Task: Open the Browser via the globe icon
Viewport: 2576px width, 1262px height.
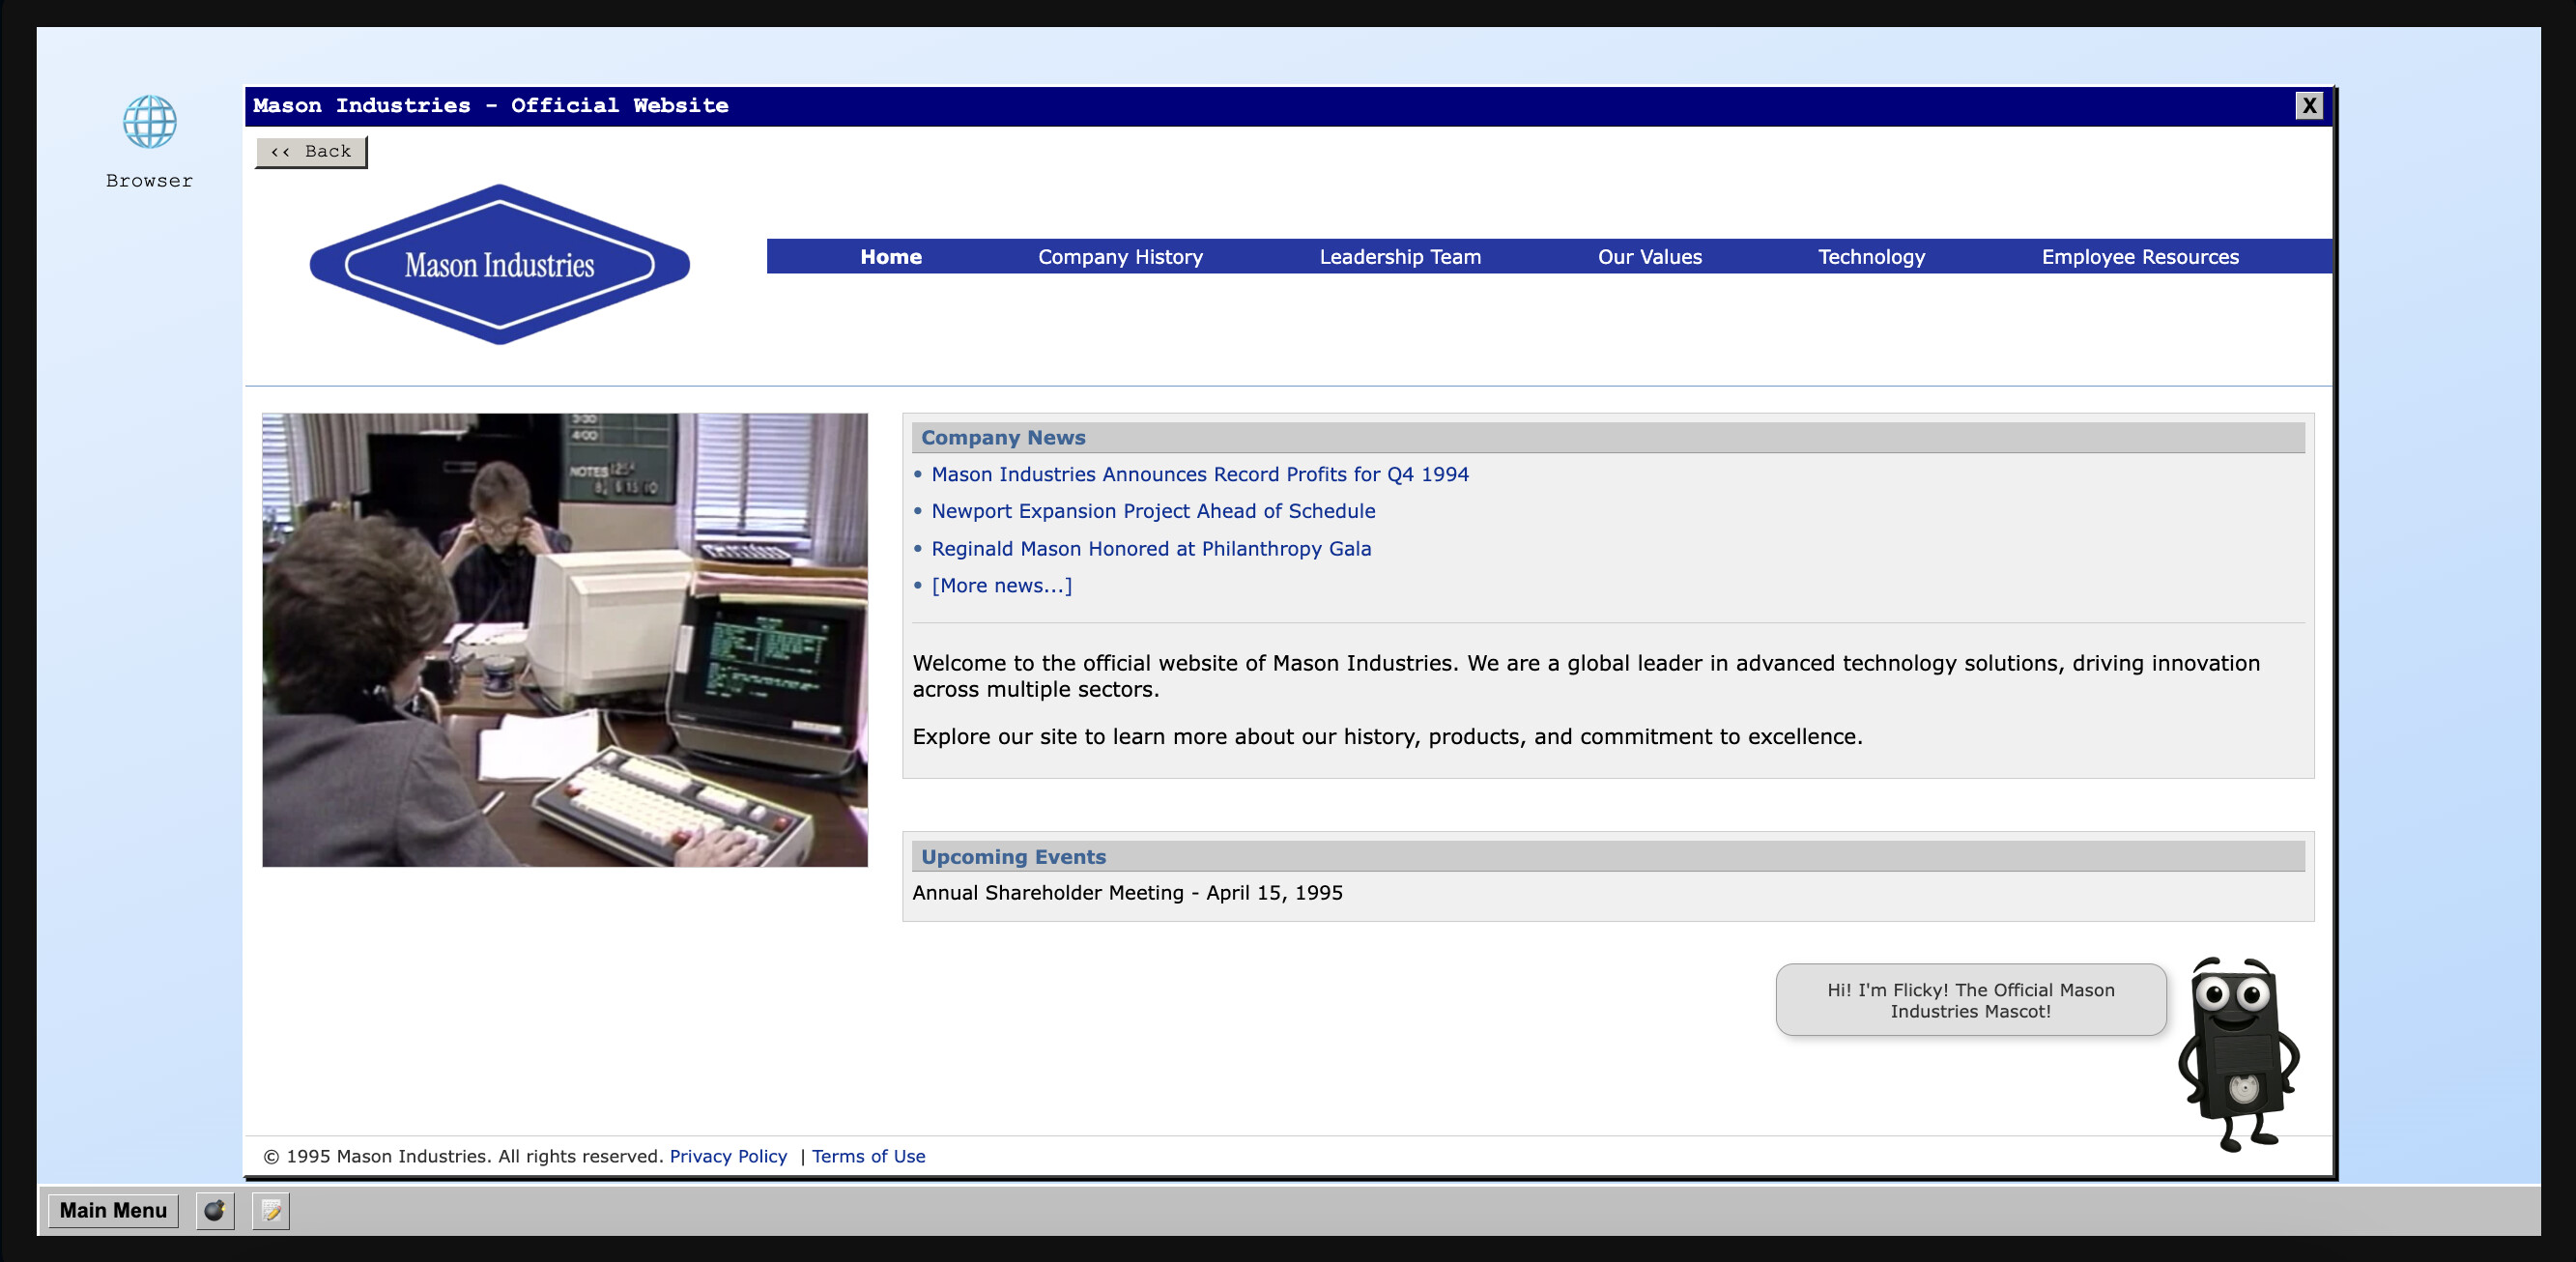Action: (x=148, y=123)
